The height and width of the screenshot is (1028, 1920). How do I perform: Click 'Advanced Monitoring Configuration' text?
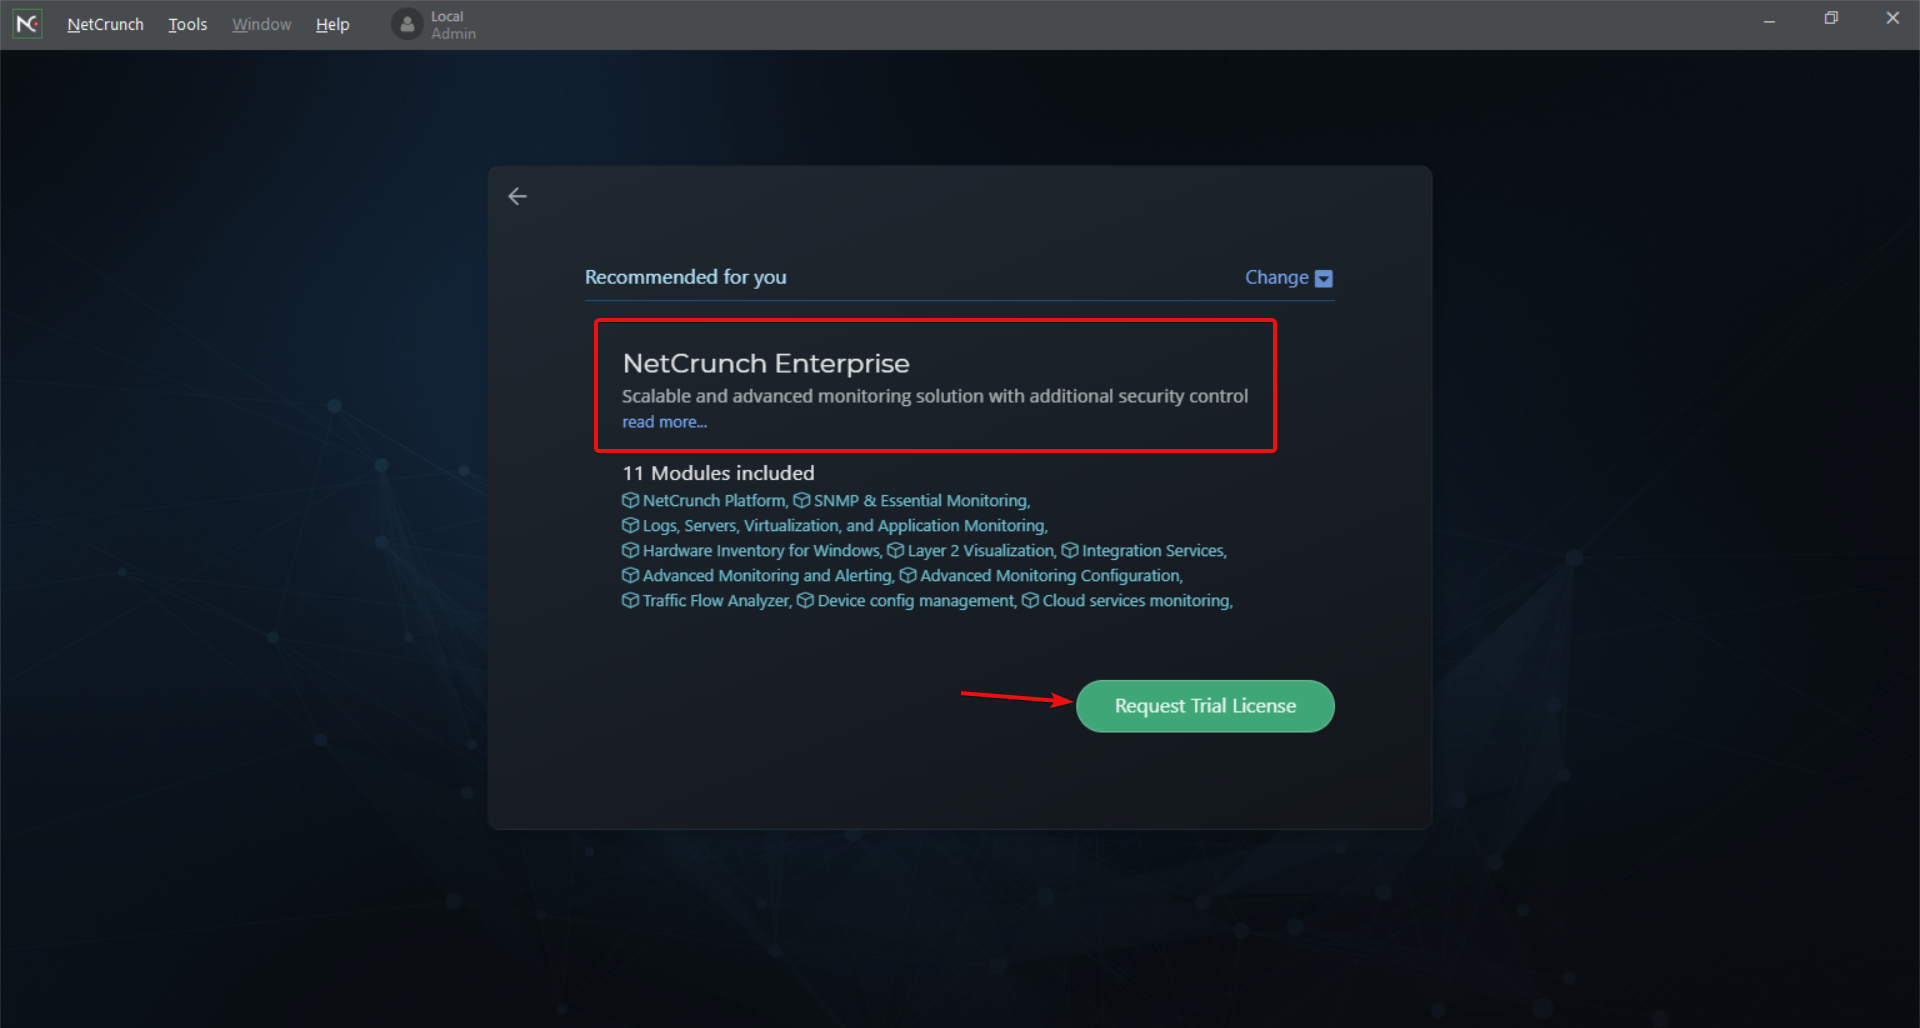[1050, 575]
